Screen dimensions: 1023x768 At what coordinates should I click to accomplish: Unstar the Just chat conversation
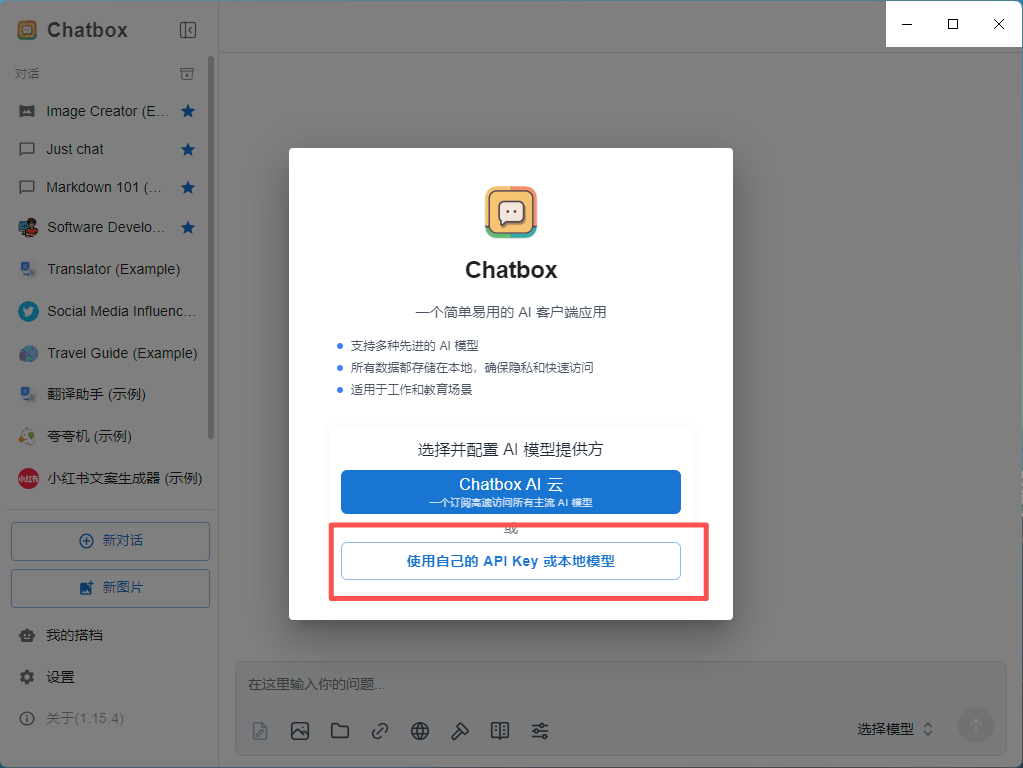188,149
